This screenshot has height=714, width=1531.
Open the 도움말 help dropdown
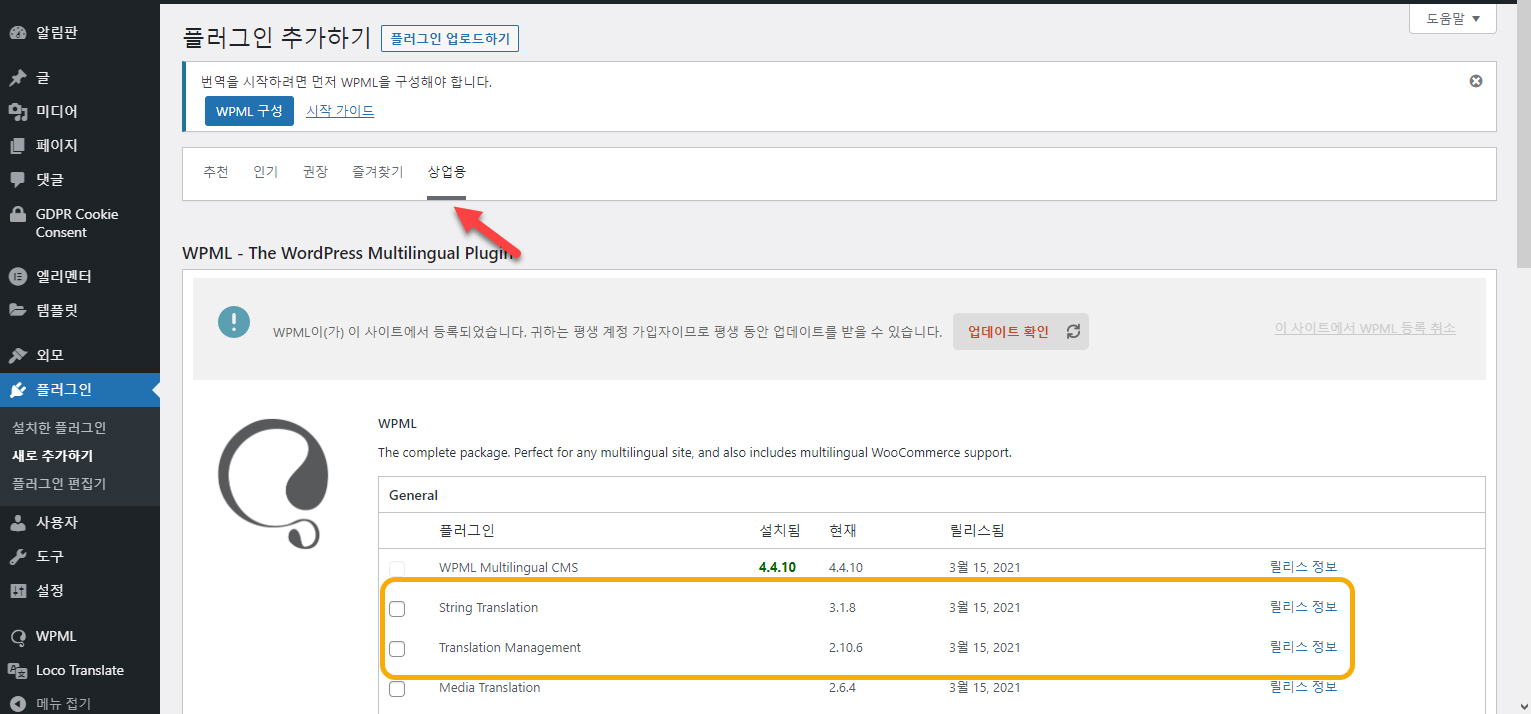(x=1453, y=18)
